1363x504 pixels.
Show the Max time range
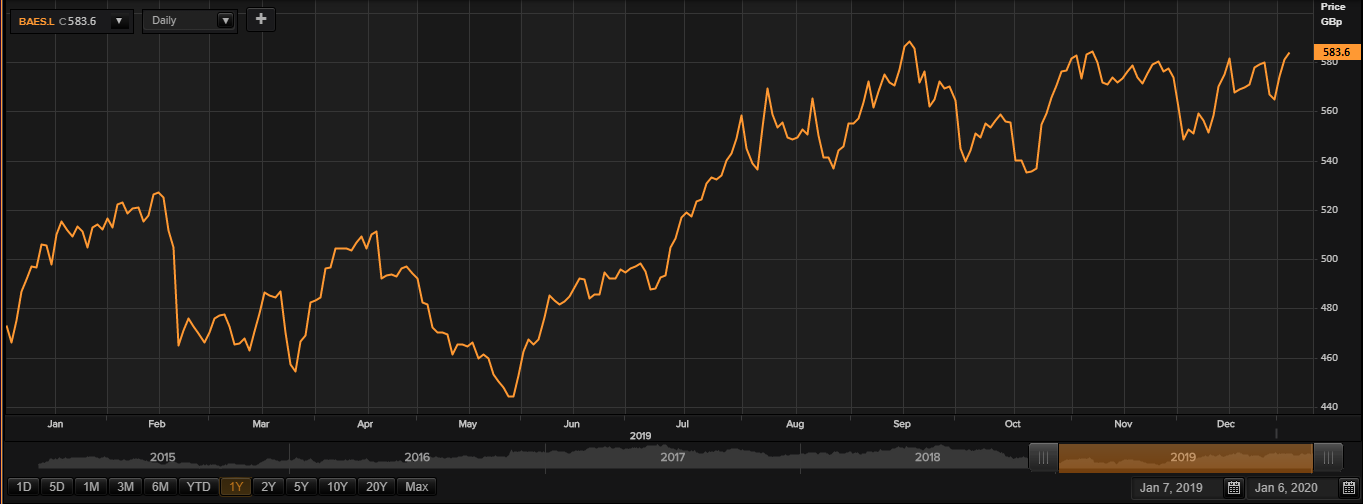417,487
